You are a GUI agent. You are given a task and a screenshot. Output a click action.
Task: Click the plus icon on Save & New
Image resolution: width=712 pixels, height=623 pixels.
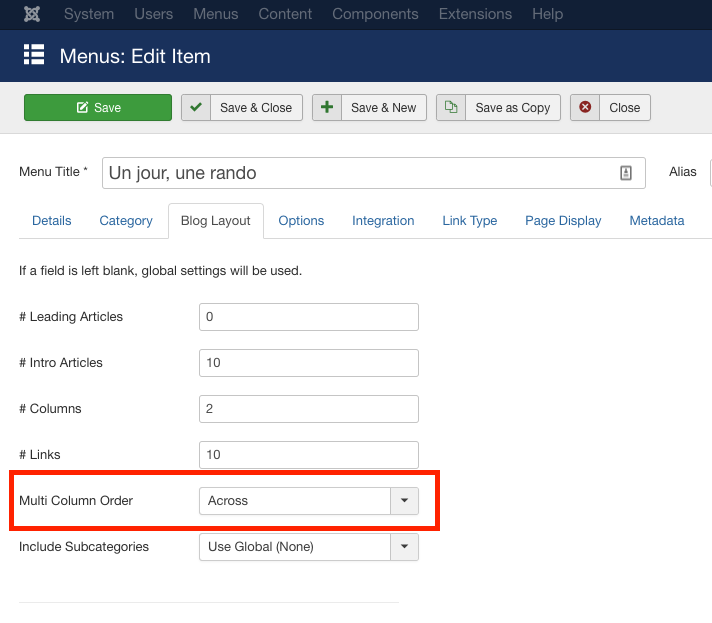(327, 108)
